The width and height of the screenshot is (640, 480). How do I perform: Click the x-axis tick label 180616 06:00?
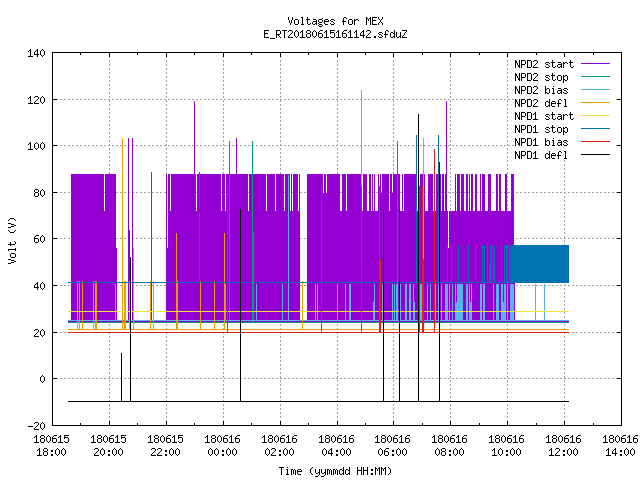[393, 446]
